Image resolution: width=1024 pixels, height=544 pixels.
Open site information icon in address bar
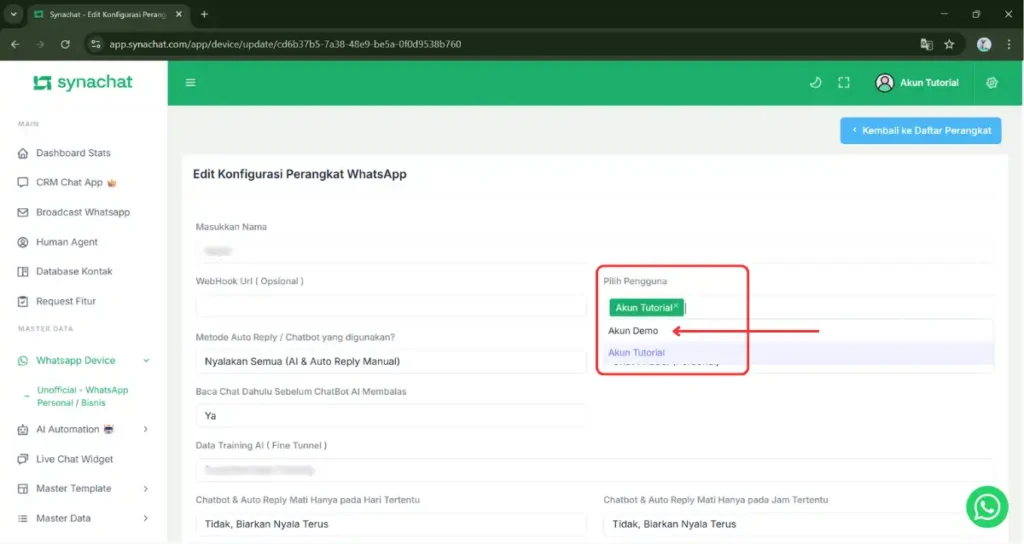point(96,44)
